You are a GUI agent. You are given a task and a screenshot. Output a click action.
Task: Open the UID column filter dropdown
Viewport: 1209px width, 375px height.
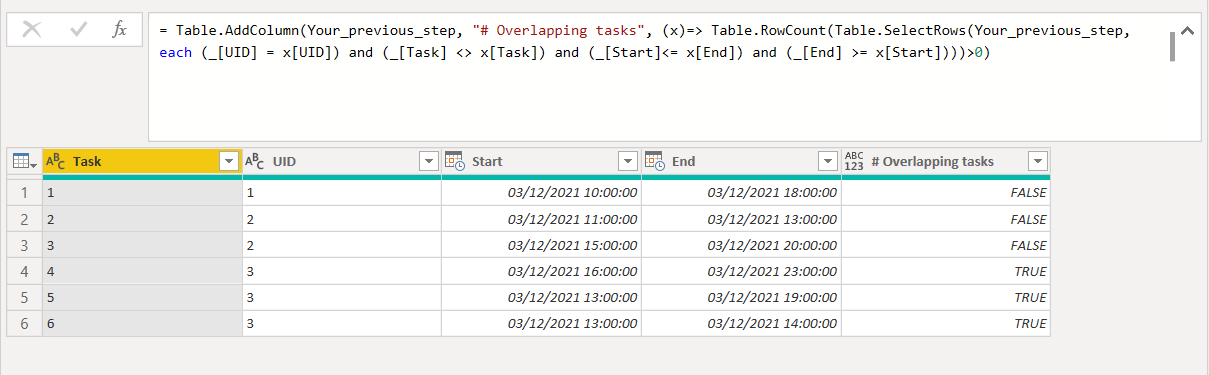pyautogui.click(x=428, y=161)
